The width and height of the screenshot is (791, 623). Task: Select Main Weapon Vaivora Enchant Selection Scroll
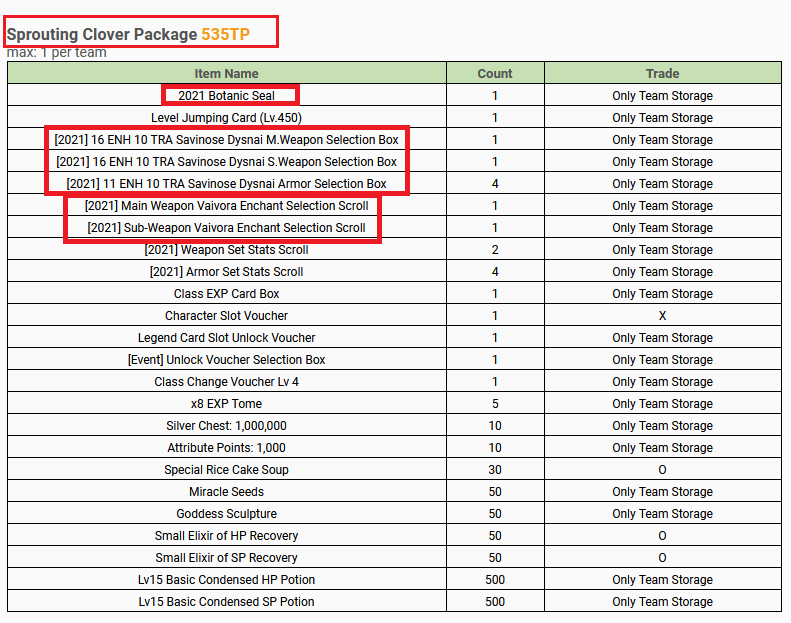point(226,206)
